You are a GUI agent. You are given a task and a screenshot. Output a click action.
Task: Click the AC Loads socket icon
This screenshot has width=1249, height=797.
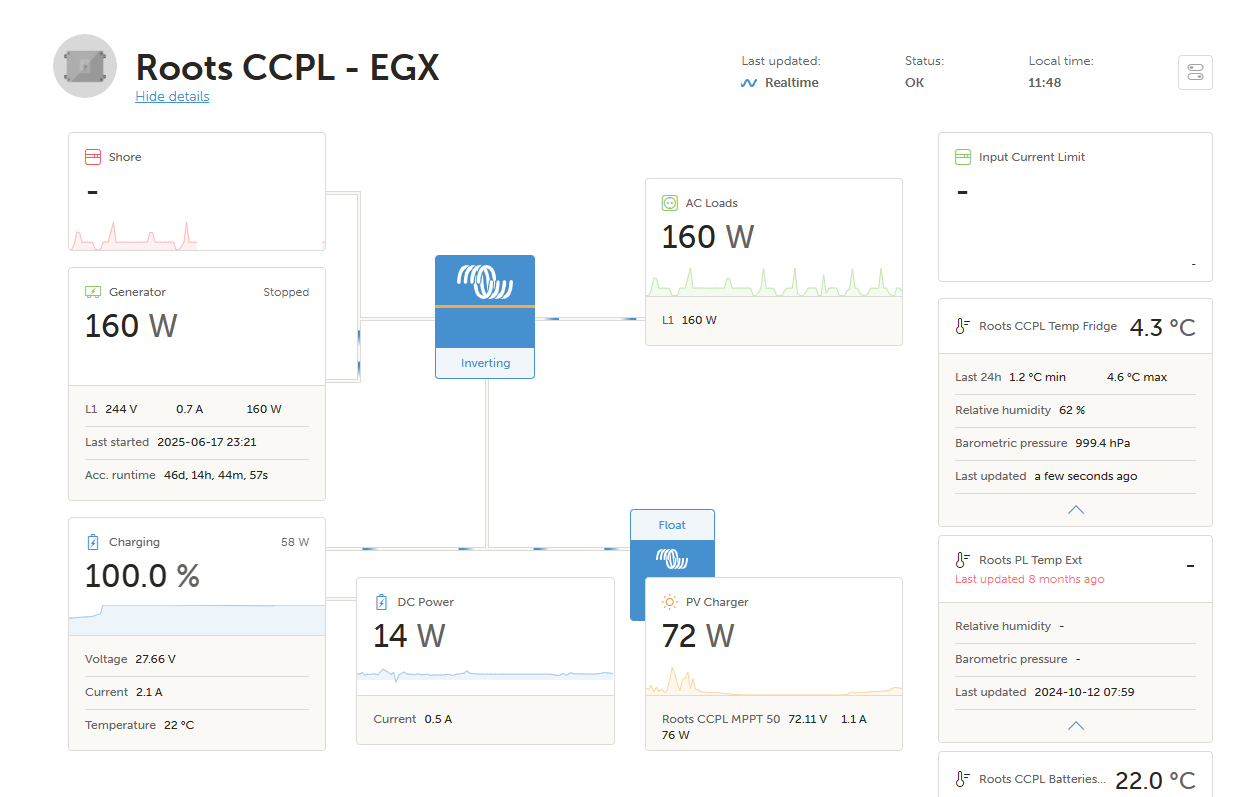coord(670,203)
